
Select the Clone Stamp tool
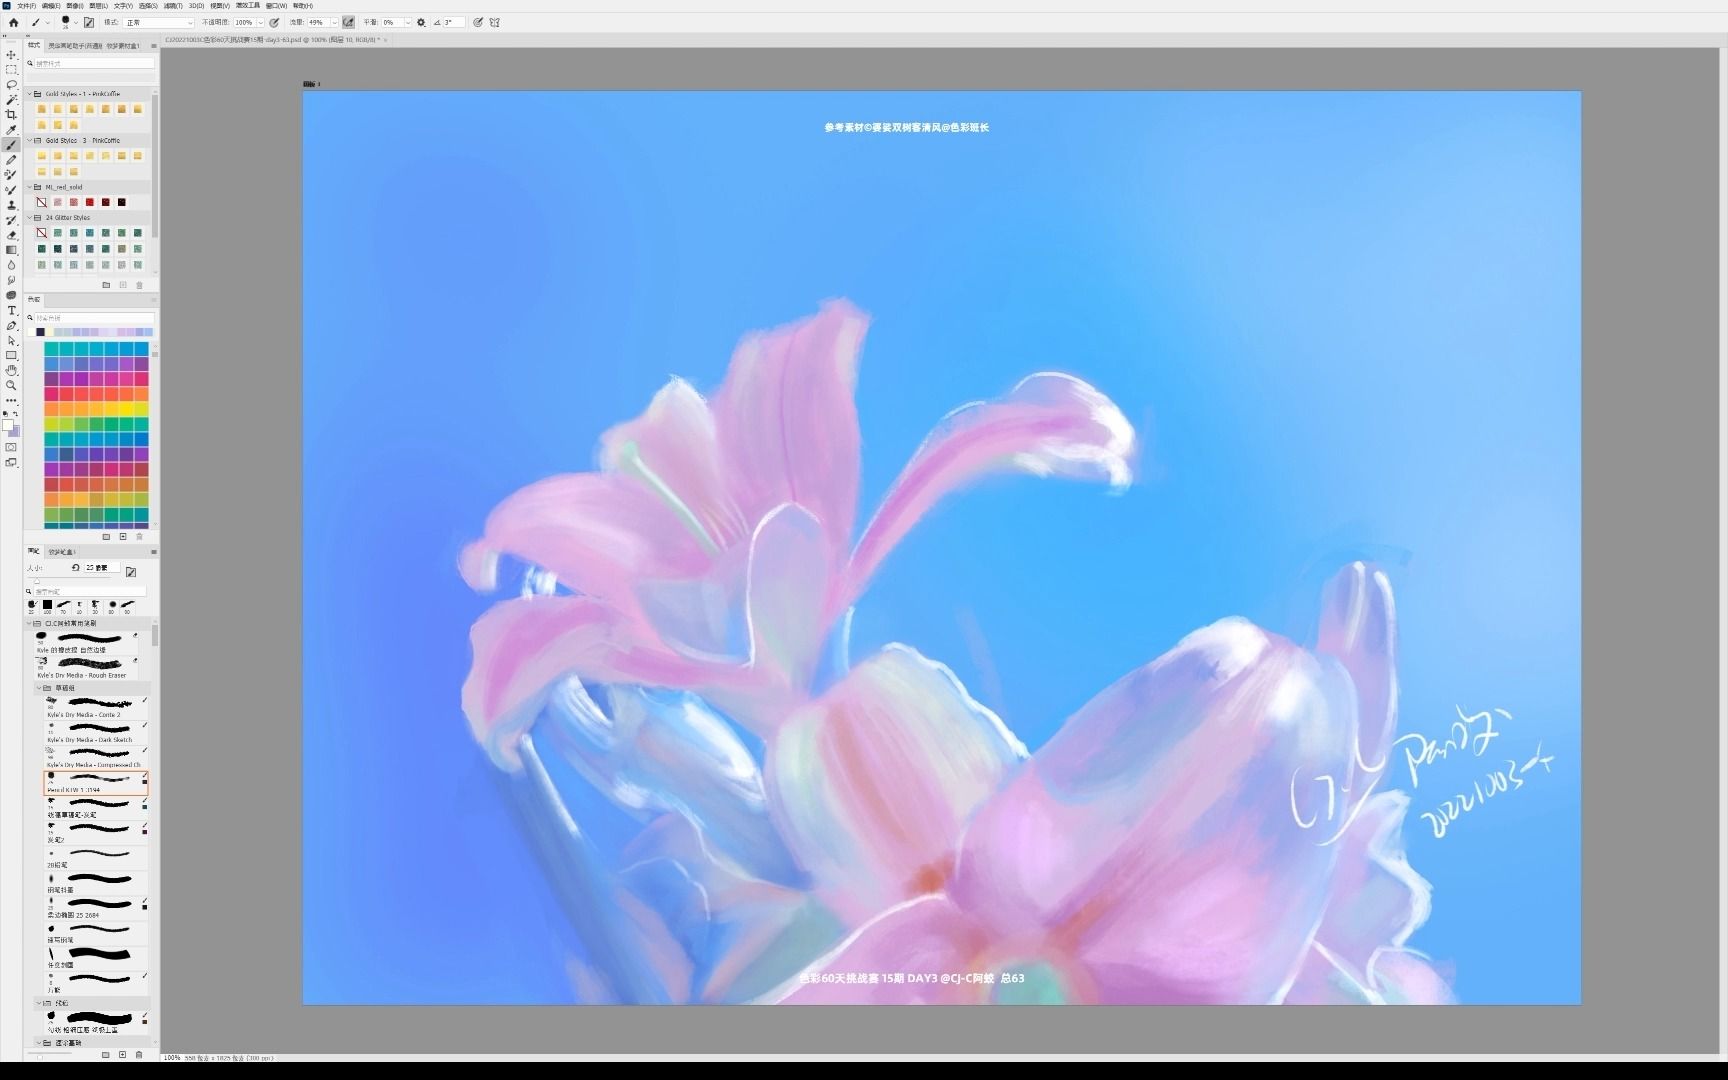[11, 205]
